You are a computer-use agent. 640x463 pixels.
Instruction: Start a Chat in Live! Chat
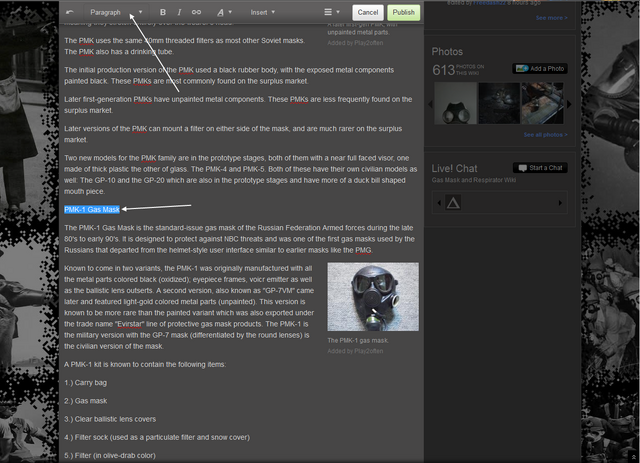point(540,168)
